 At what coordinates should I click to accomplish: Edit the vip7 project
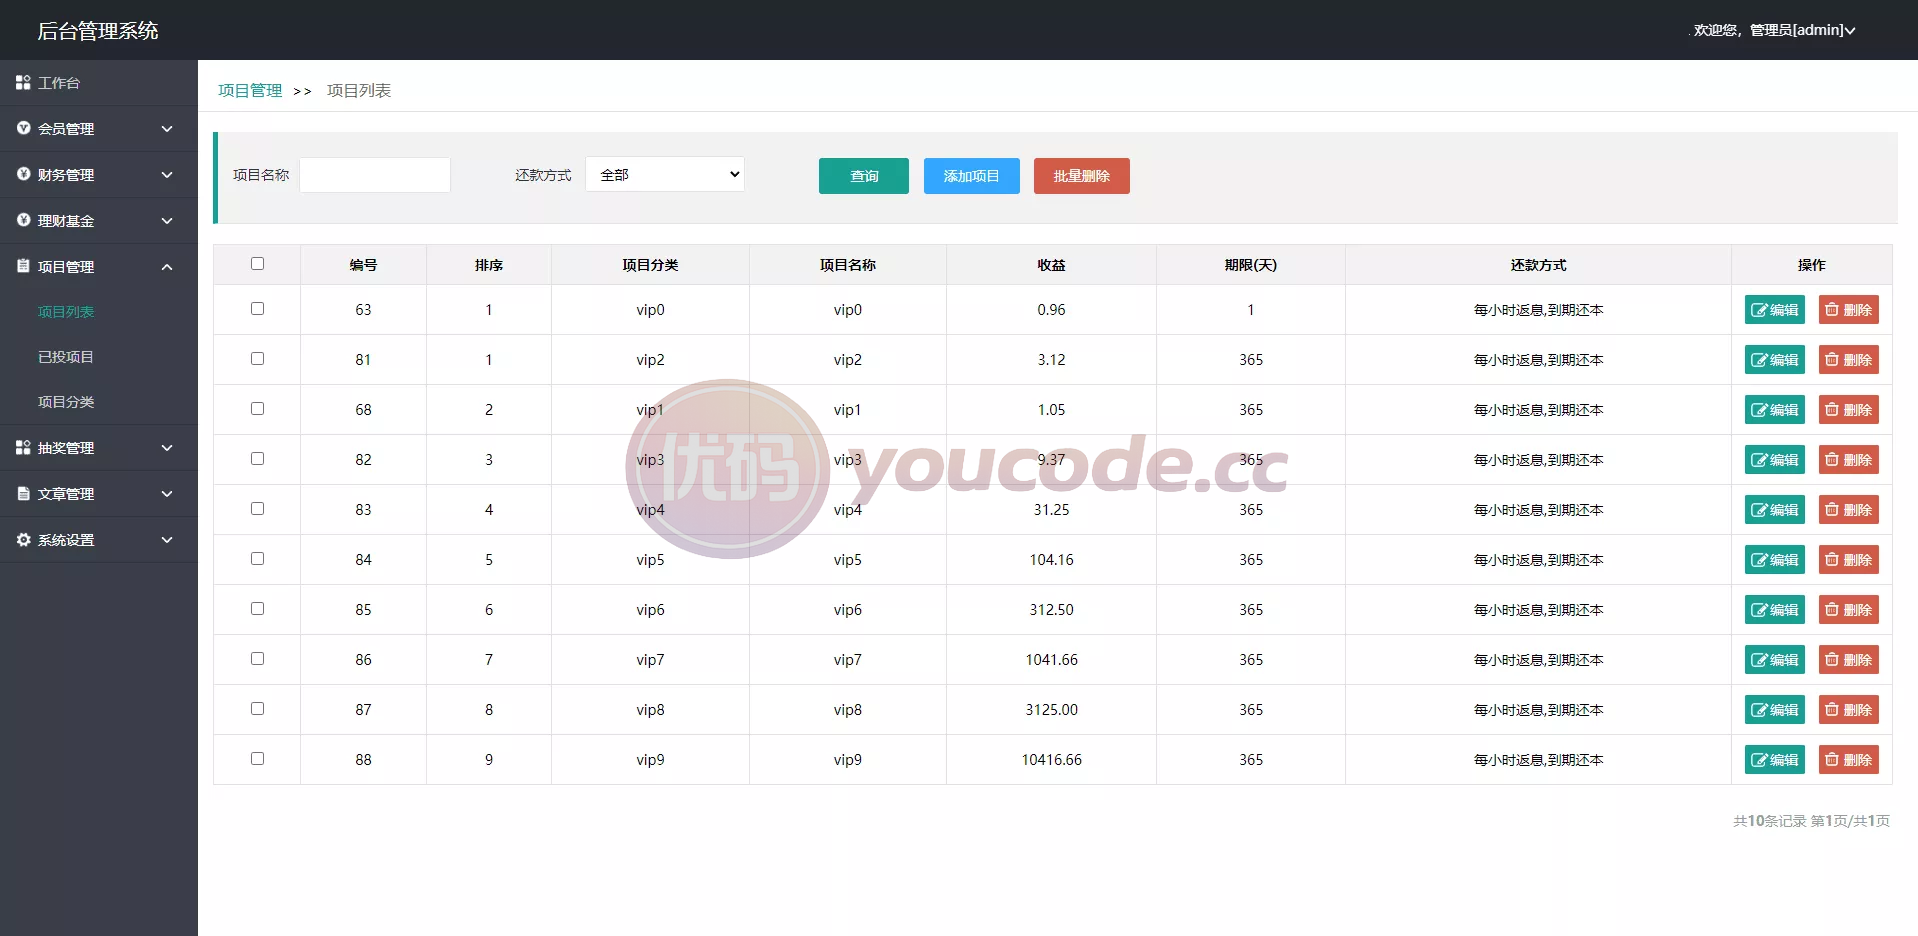click(1774, 660)
